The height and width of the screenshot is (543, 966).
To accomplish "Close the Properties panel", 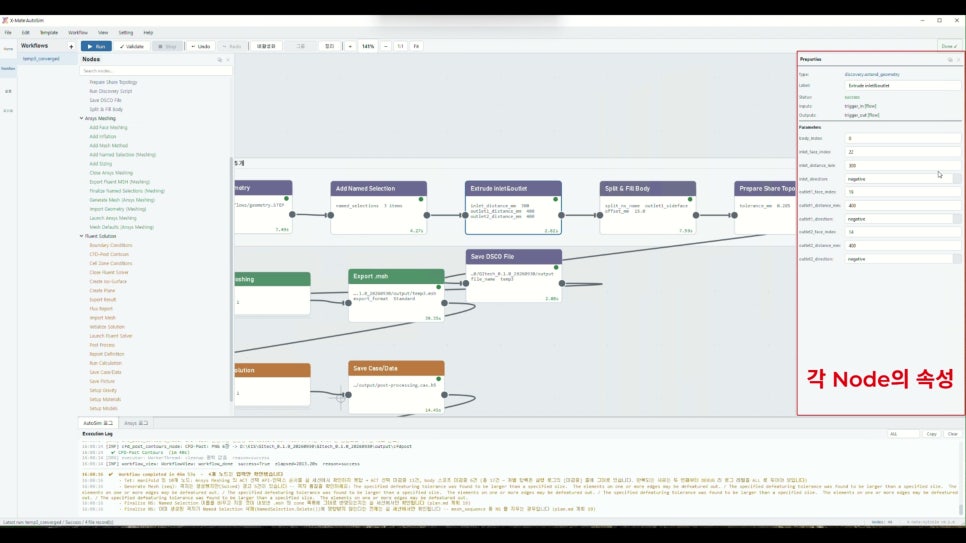I will point(958,60).
